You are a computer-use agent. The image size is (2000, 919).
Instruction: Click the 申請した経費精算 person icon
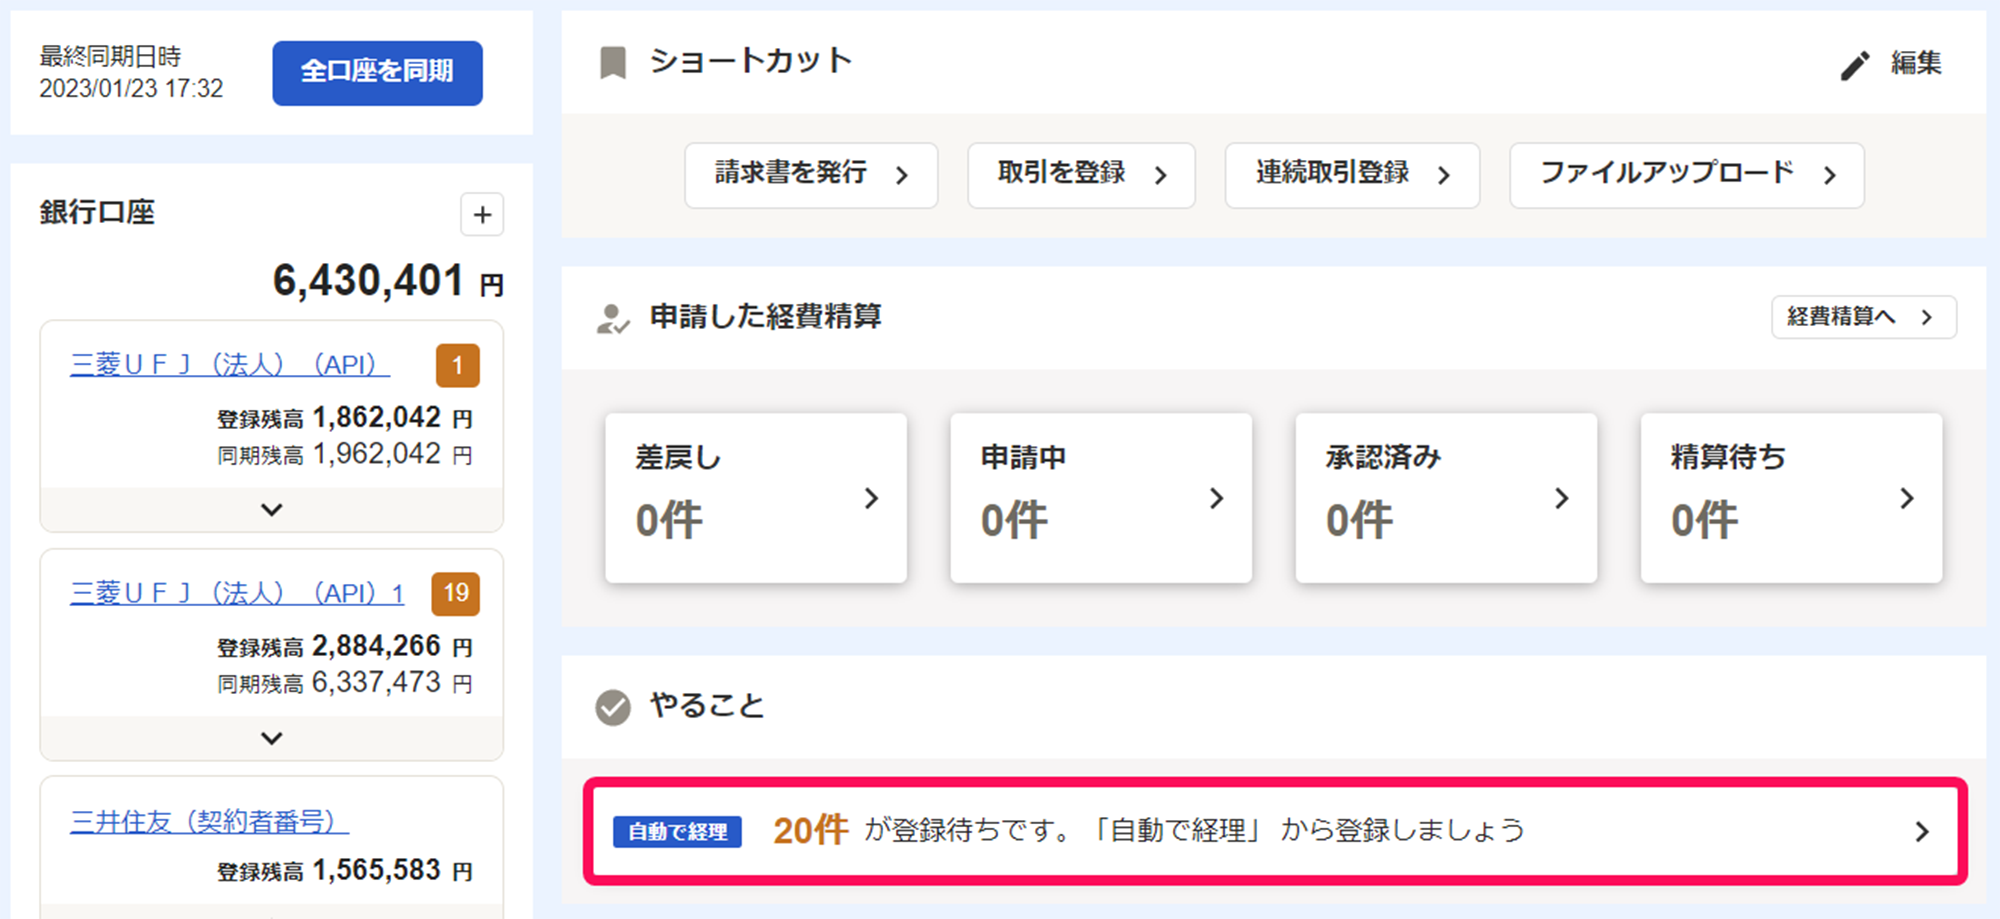pyautogui.click(x=613, y=317)
